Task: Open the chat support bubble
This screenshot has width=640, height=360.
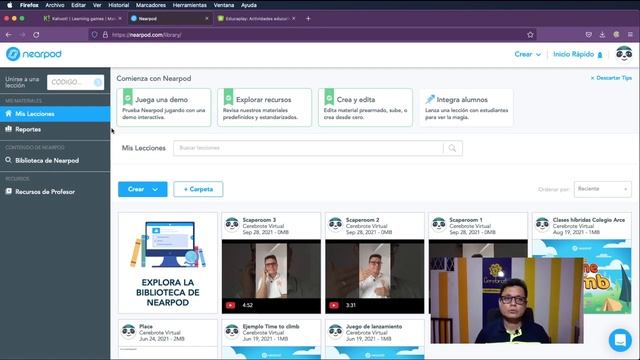Action: tap(620, 340)
